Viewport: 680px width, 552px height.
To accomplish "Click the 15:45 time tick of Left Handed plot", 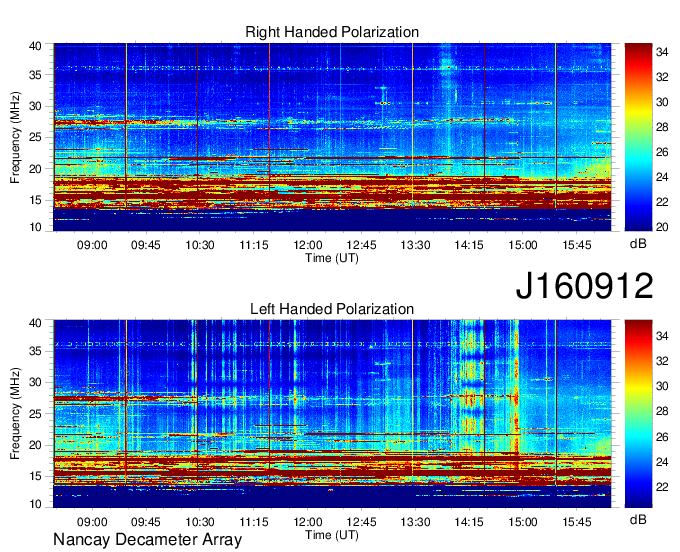I will point(577,522).
